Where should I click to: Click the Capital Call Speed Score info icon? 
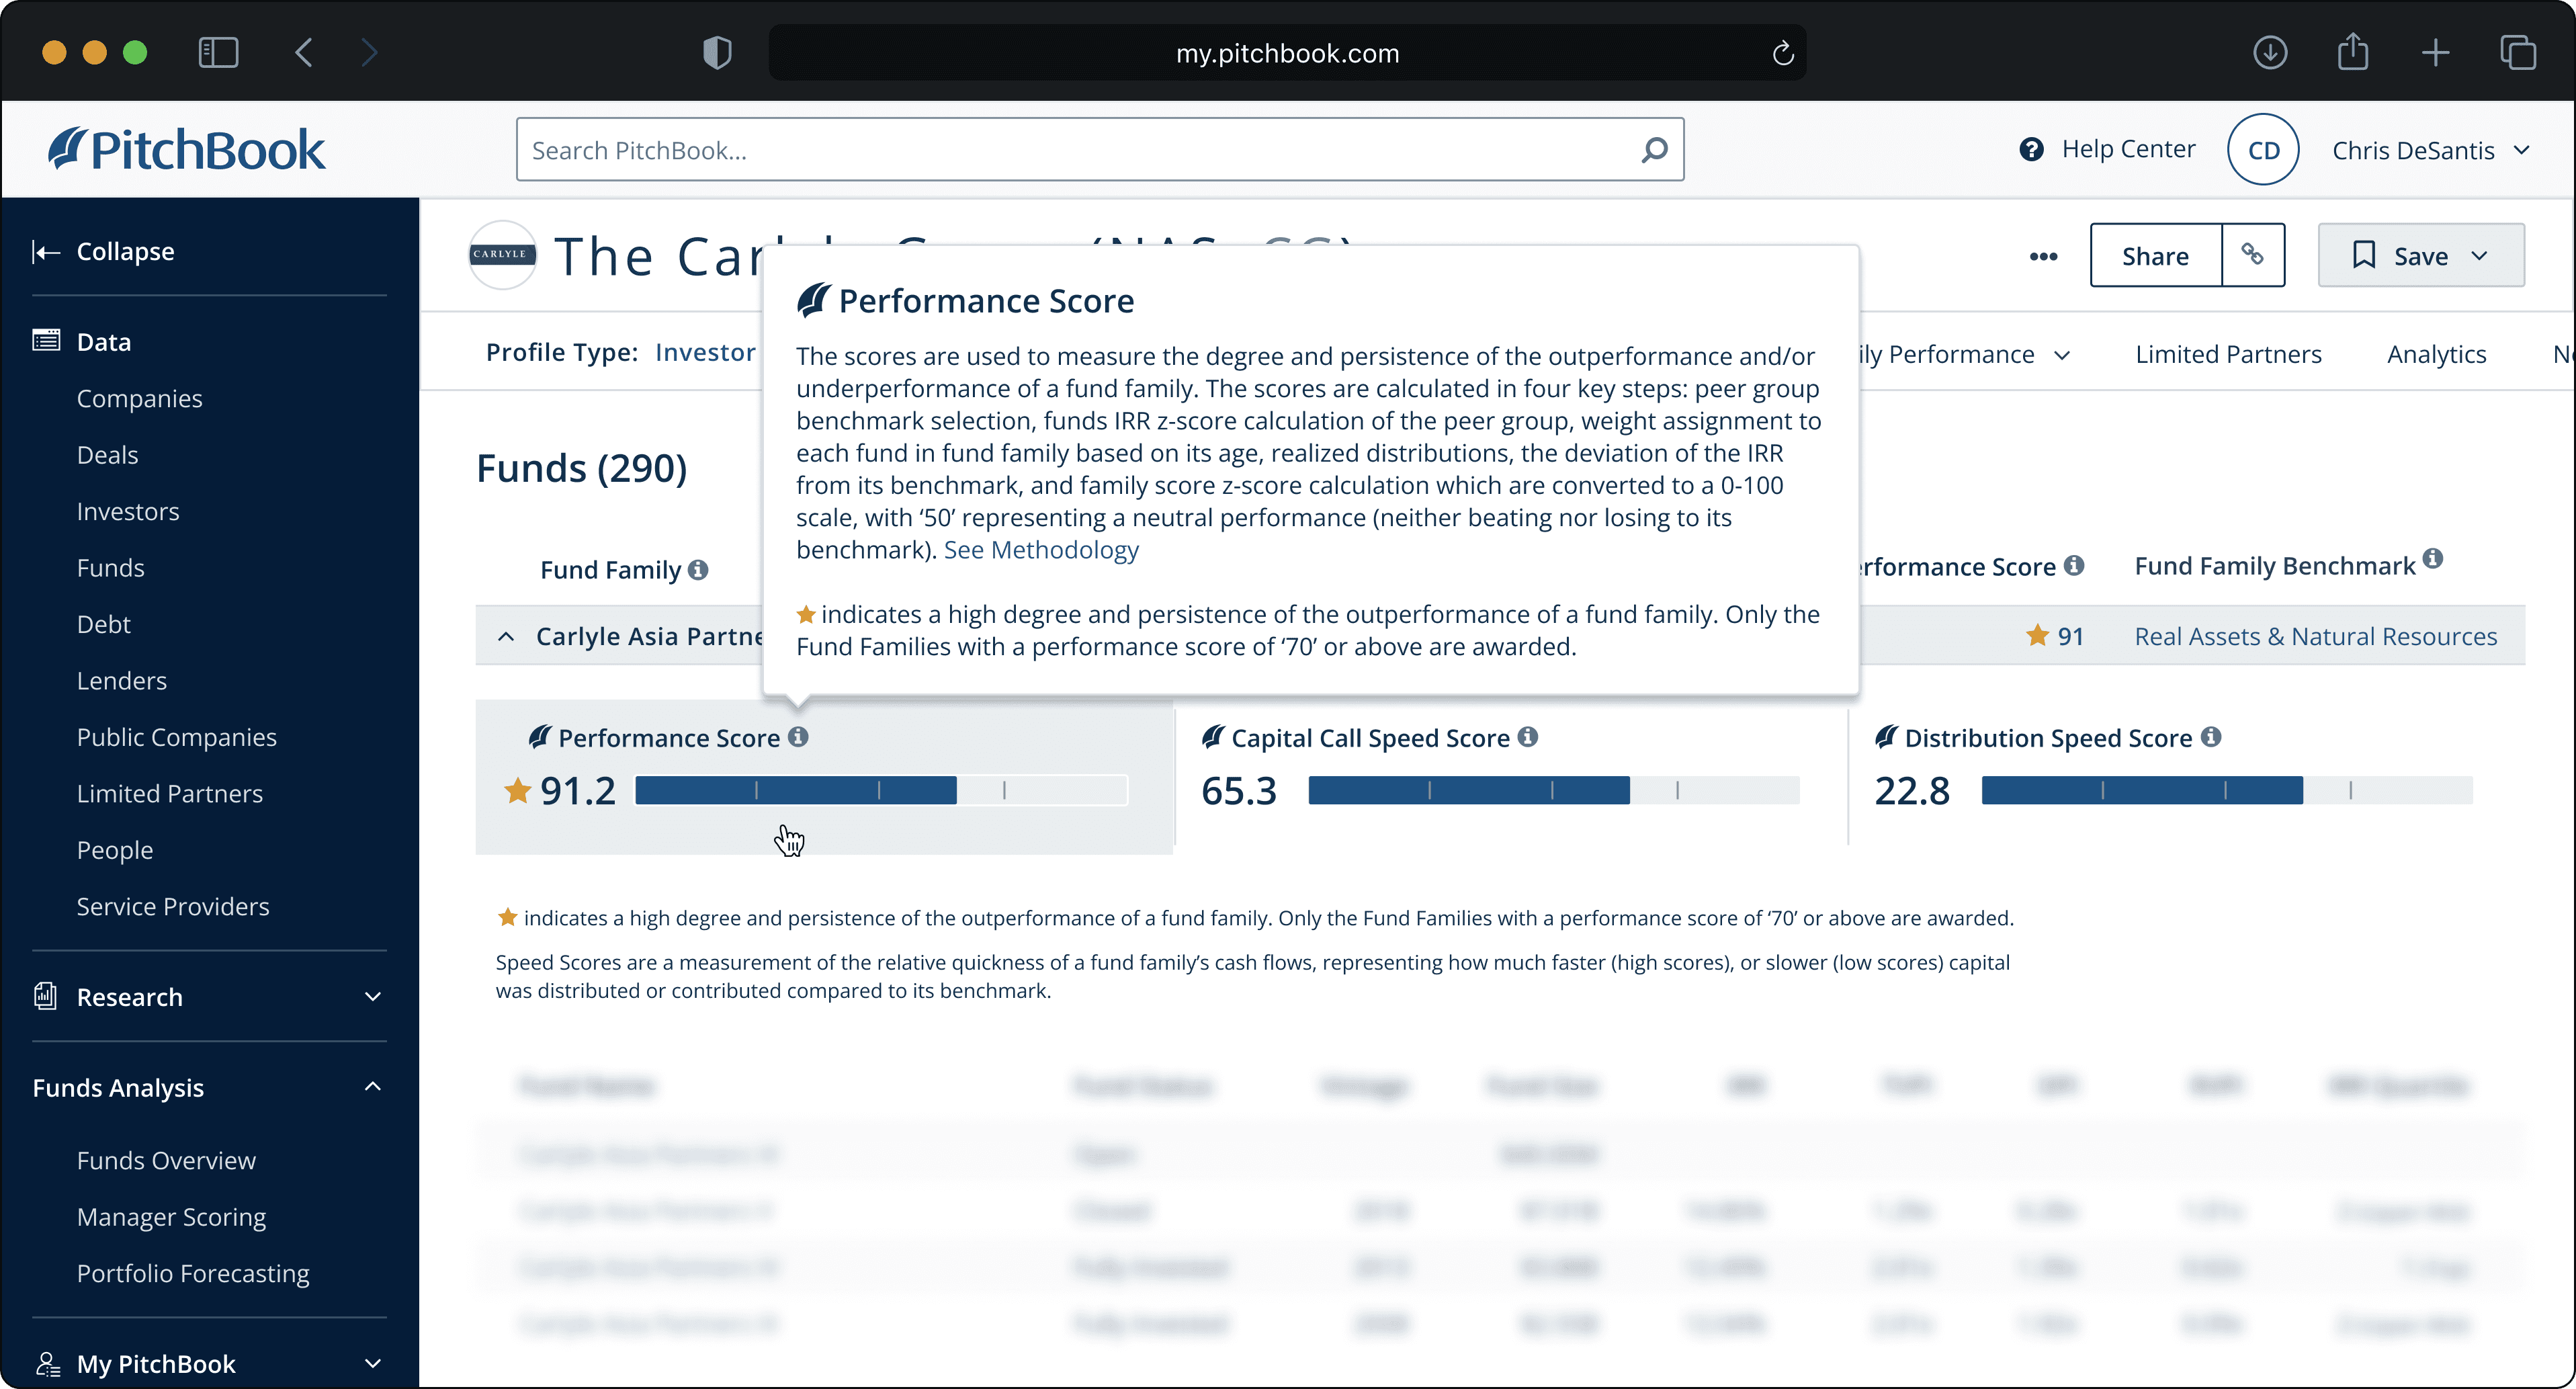(x=1527, y=737)
